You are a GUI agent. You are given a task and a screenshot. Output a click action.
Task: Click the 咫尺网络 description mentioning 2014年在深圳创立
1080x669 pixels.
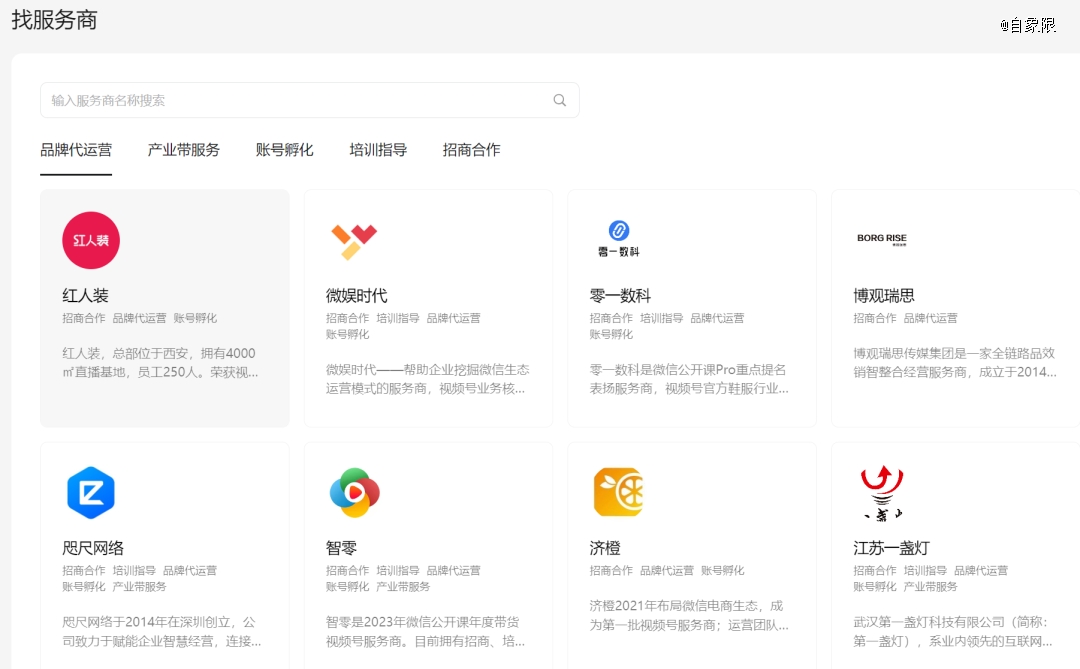[162, 631]
